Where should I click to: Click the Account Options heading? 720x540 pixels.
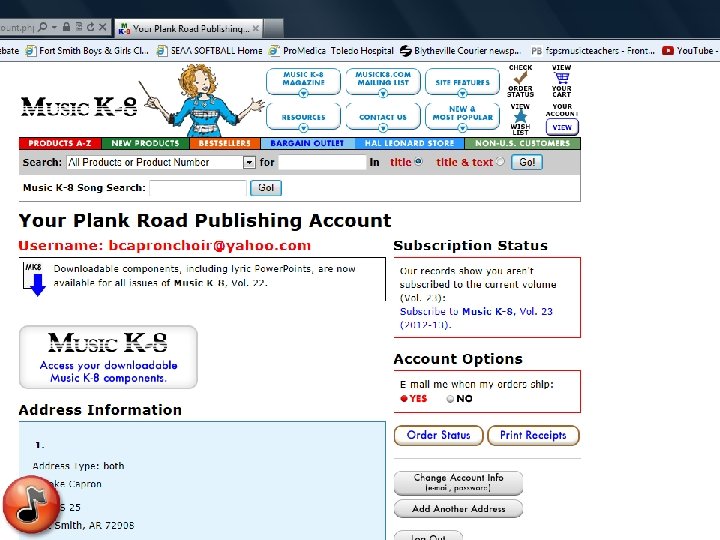458,359
